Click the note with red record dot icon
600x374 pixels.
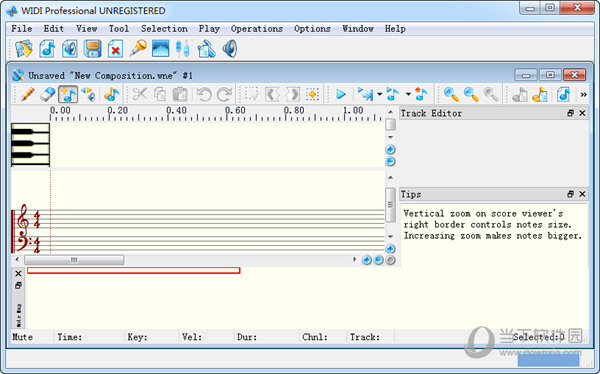point(421,94)
